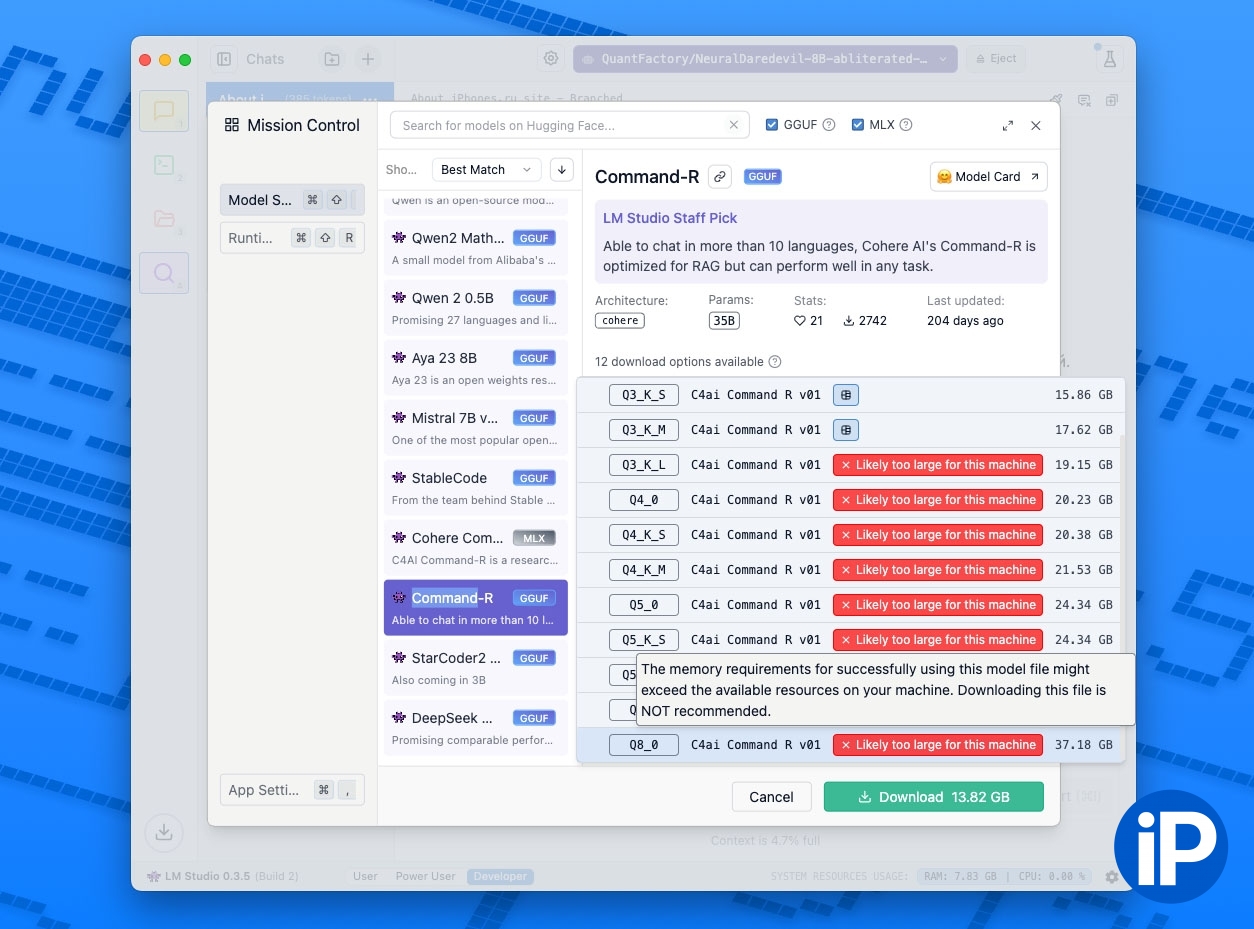
Task: Open the Model Card link
Action: pos(988,177)
